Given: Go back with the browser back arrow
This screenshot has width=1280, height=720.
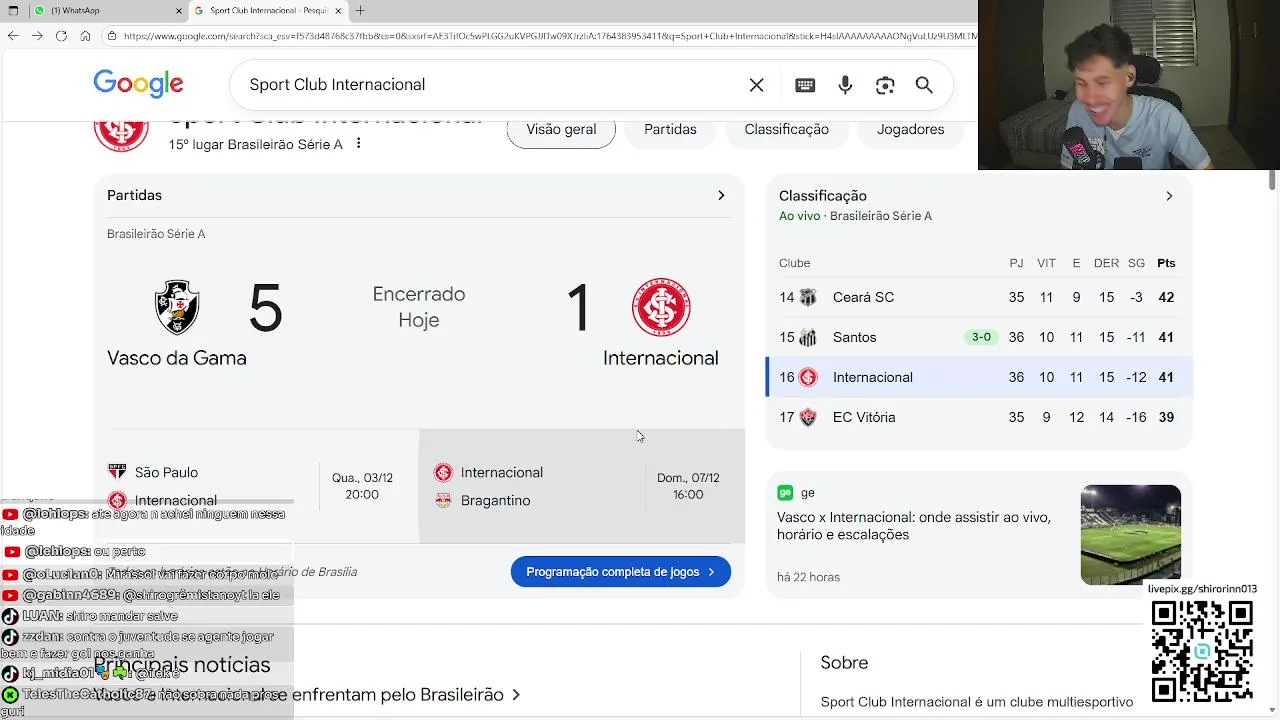Looking at the screenshot, I should 13,36.
